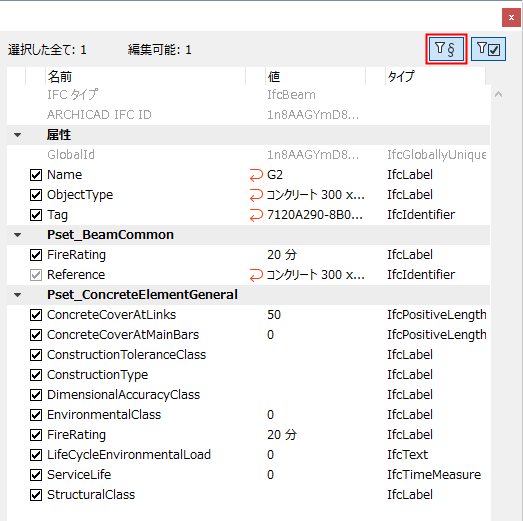This screenshot has width=523, height=521.
Task: Edit ConcreteCoverAtMainBars value 0
Action: click(x=271, y=335)
